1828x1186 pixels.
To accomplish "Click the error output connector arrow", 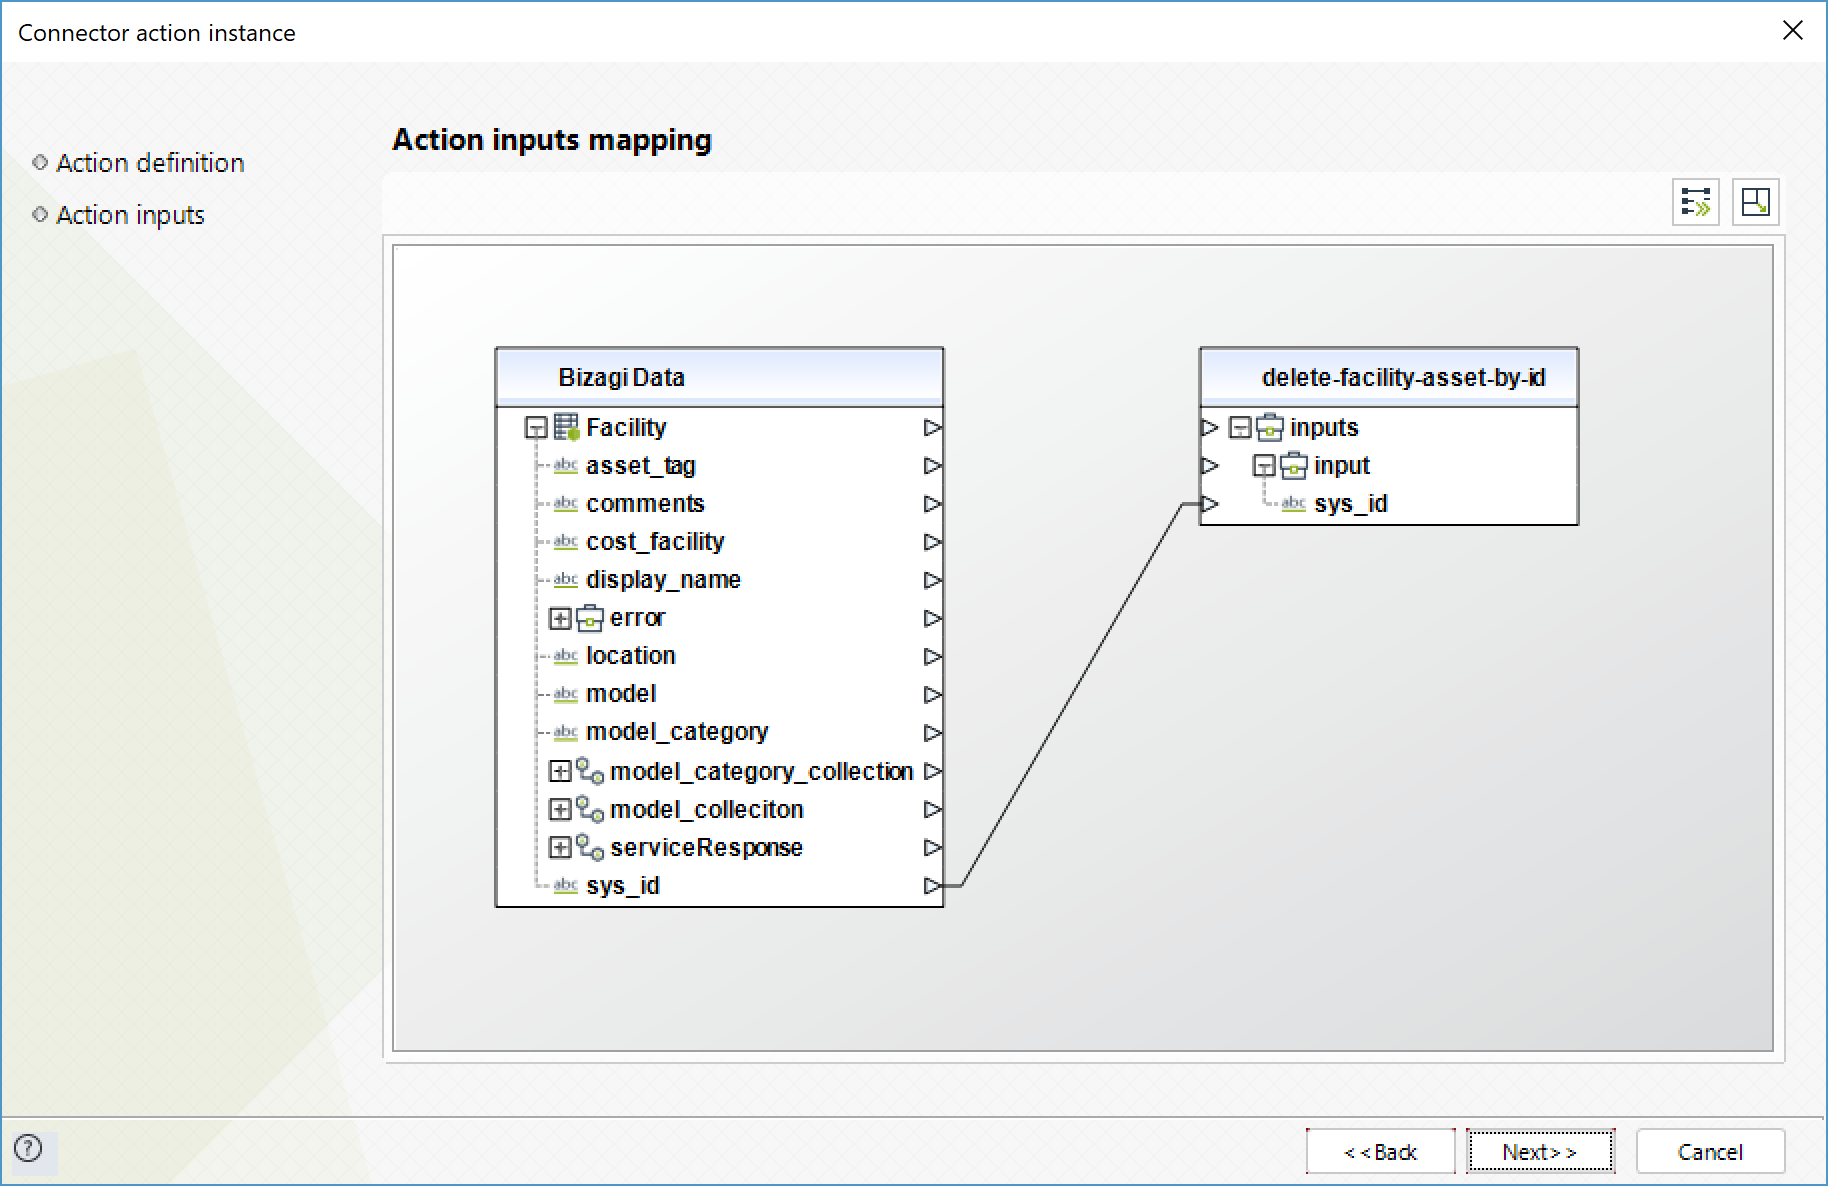I will coord(932,618).
